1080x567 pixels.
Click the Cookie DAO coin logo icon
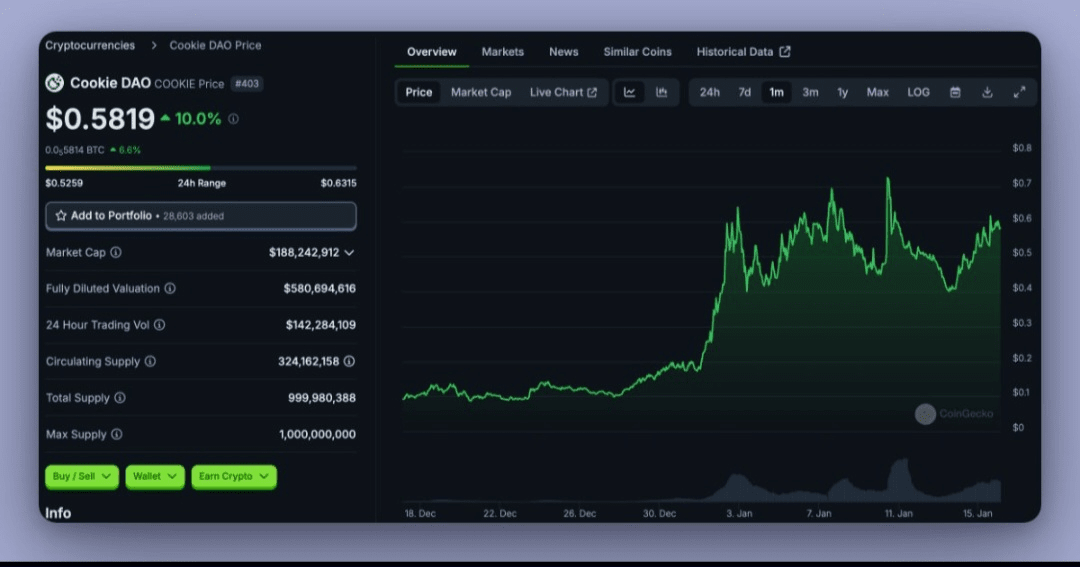54,83
